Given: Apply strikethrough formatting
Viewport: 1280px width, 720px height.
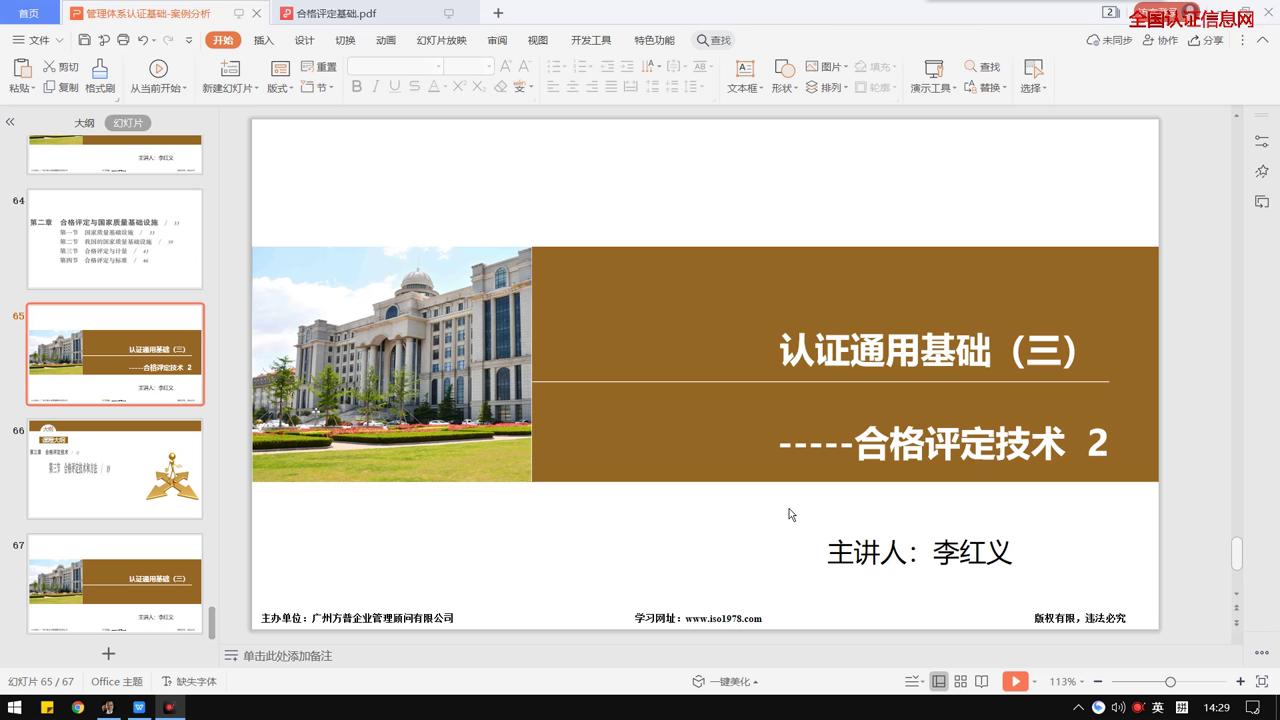Looking at the screenshot, I should (414, 87).
